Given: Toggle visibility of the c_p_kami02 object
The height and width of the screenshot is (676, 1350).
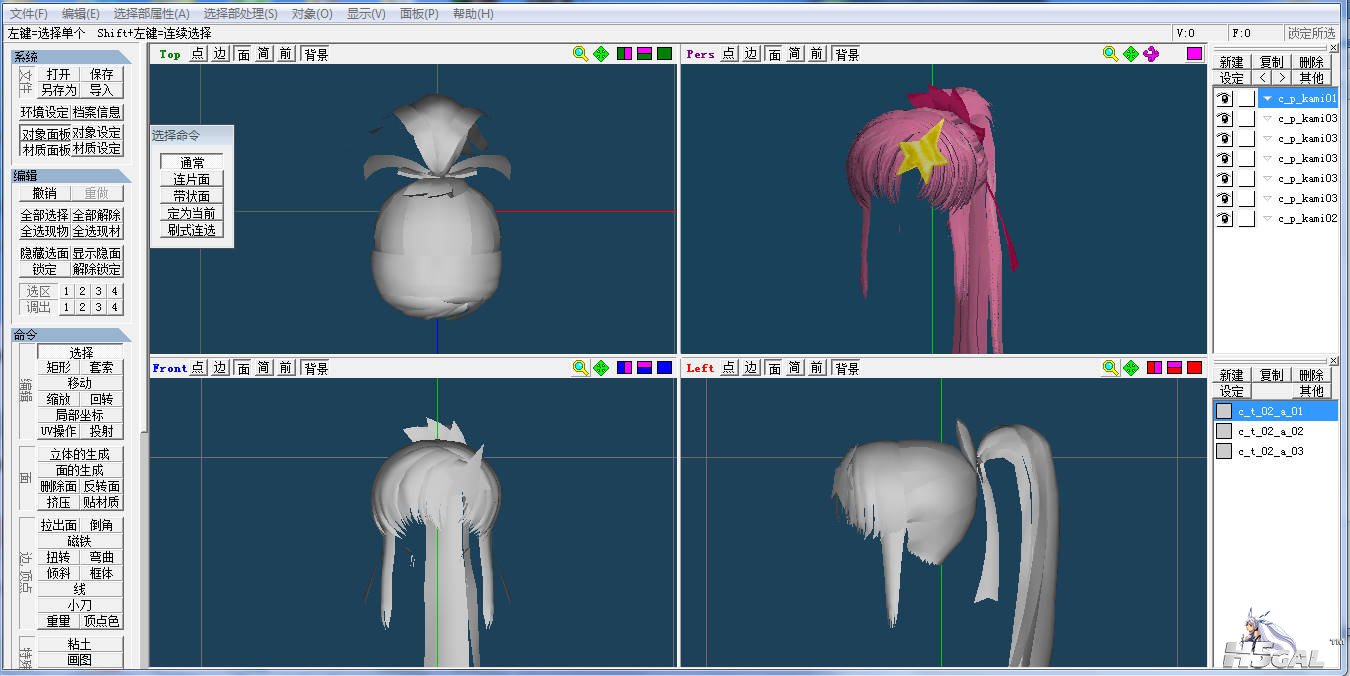Looking at the screenshot, I should coord(1224,218).
